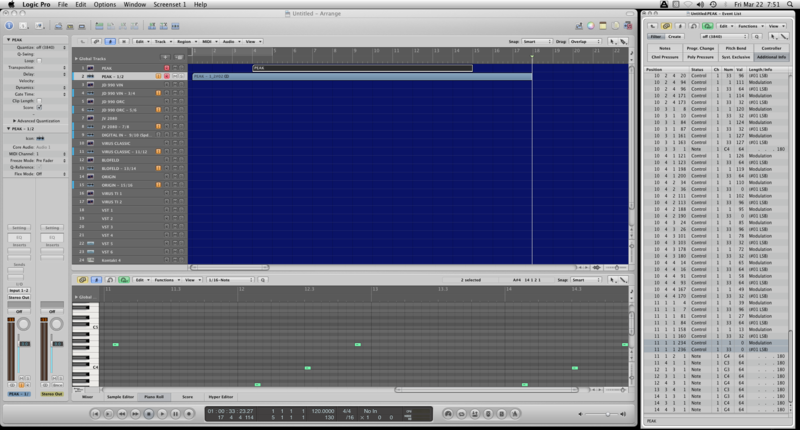The width and height of the screenshot is (800, 430).
Task: Click the Filter button in Event List
Action: (x=655, y=36)
